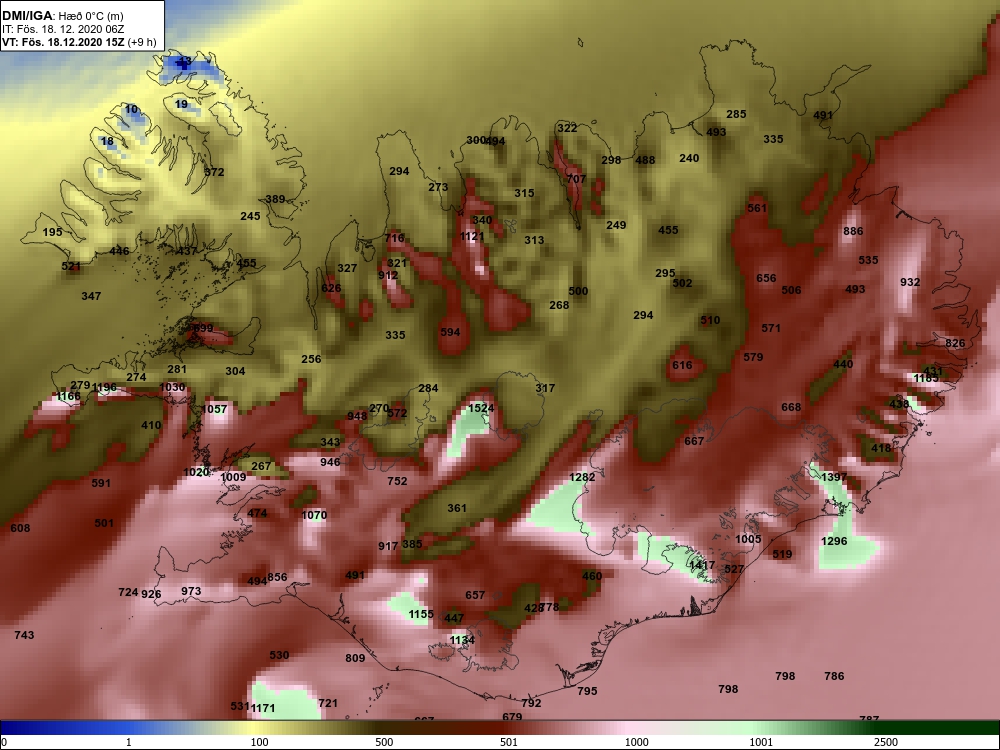The width and height of the screenshot is (1000, 750).
Task: Click the map value 752
Action: pos(397,482)
